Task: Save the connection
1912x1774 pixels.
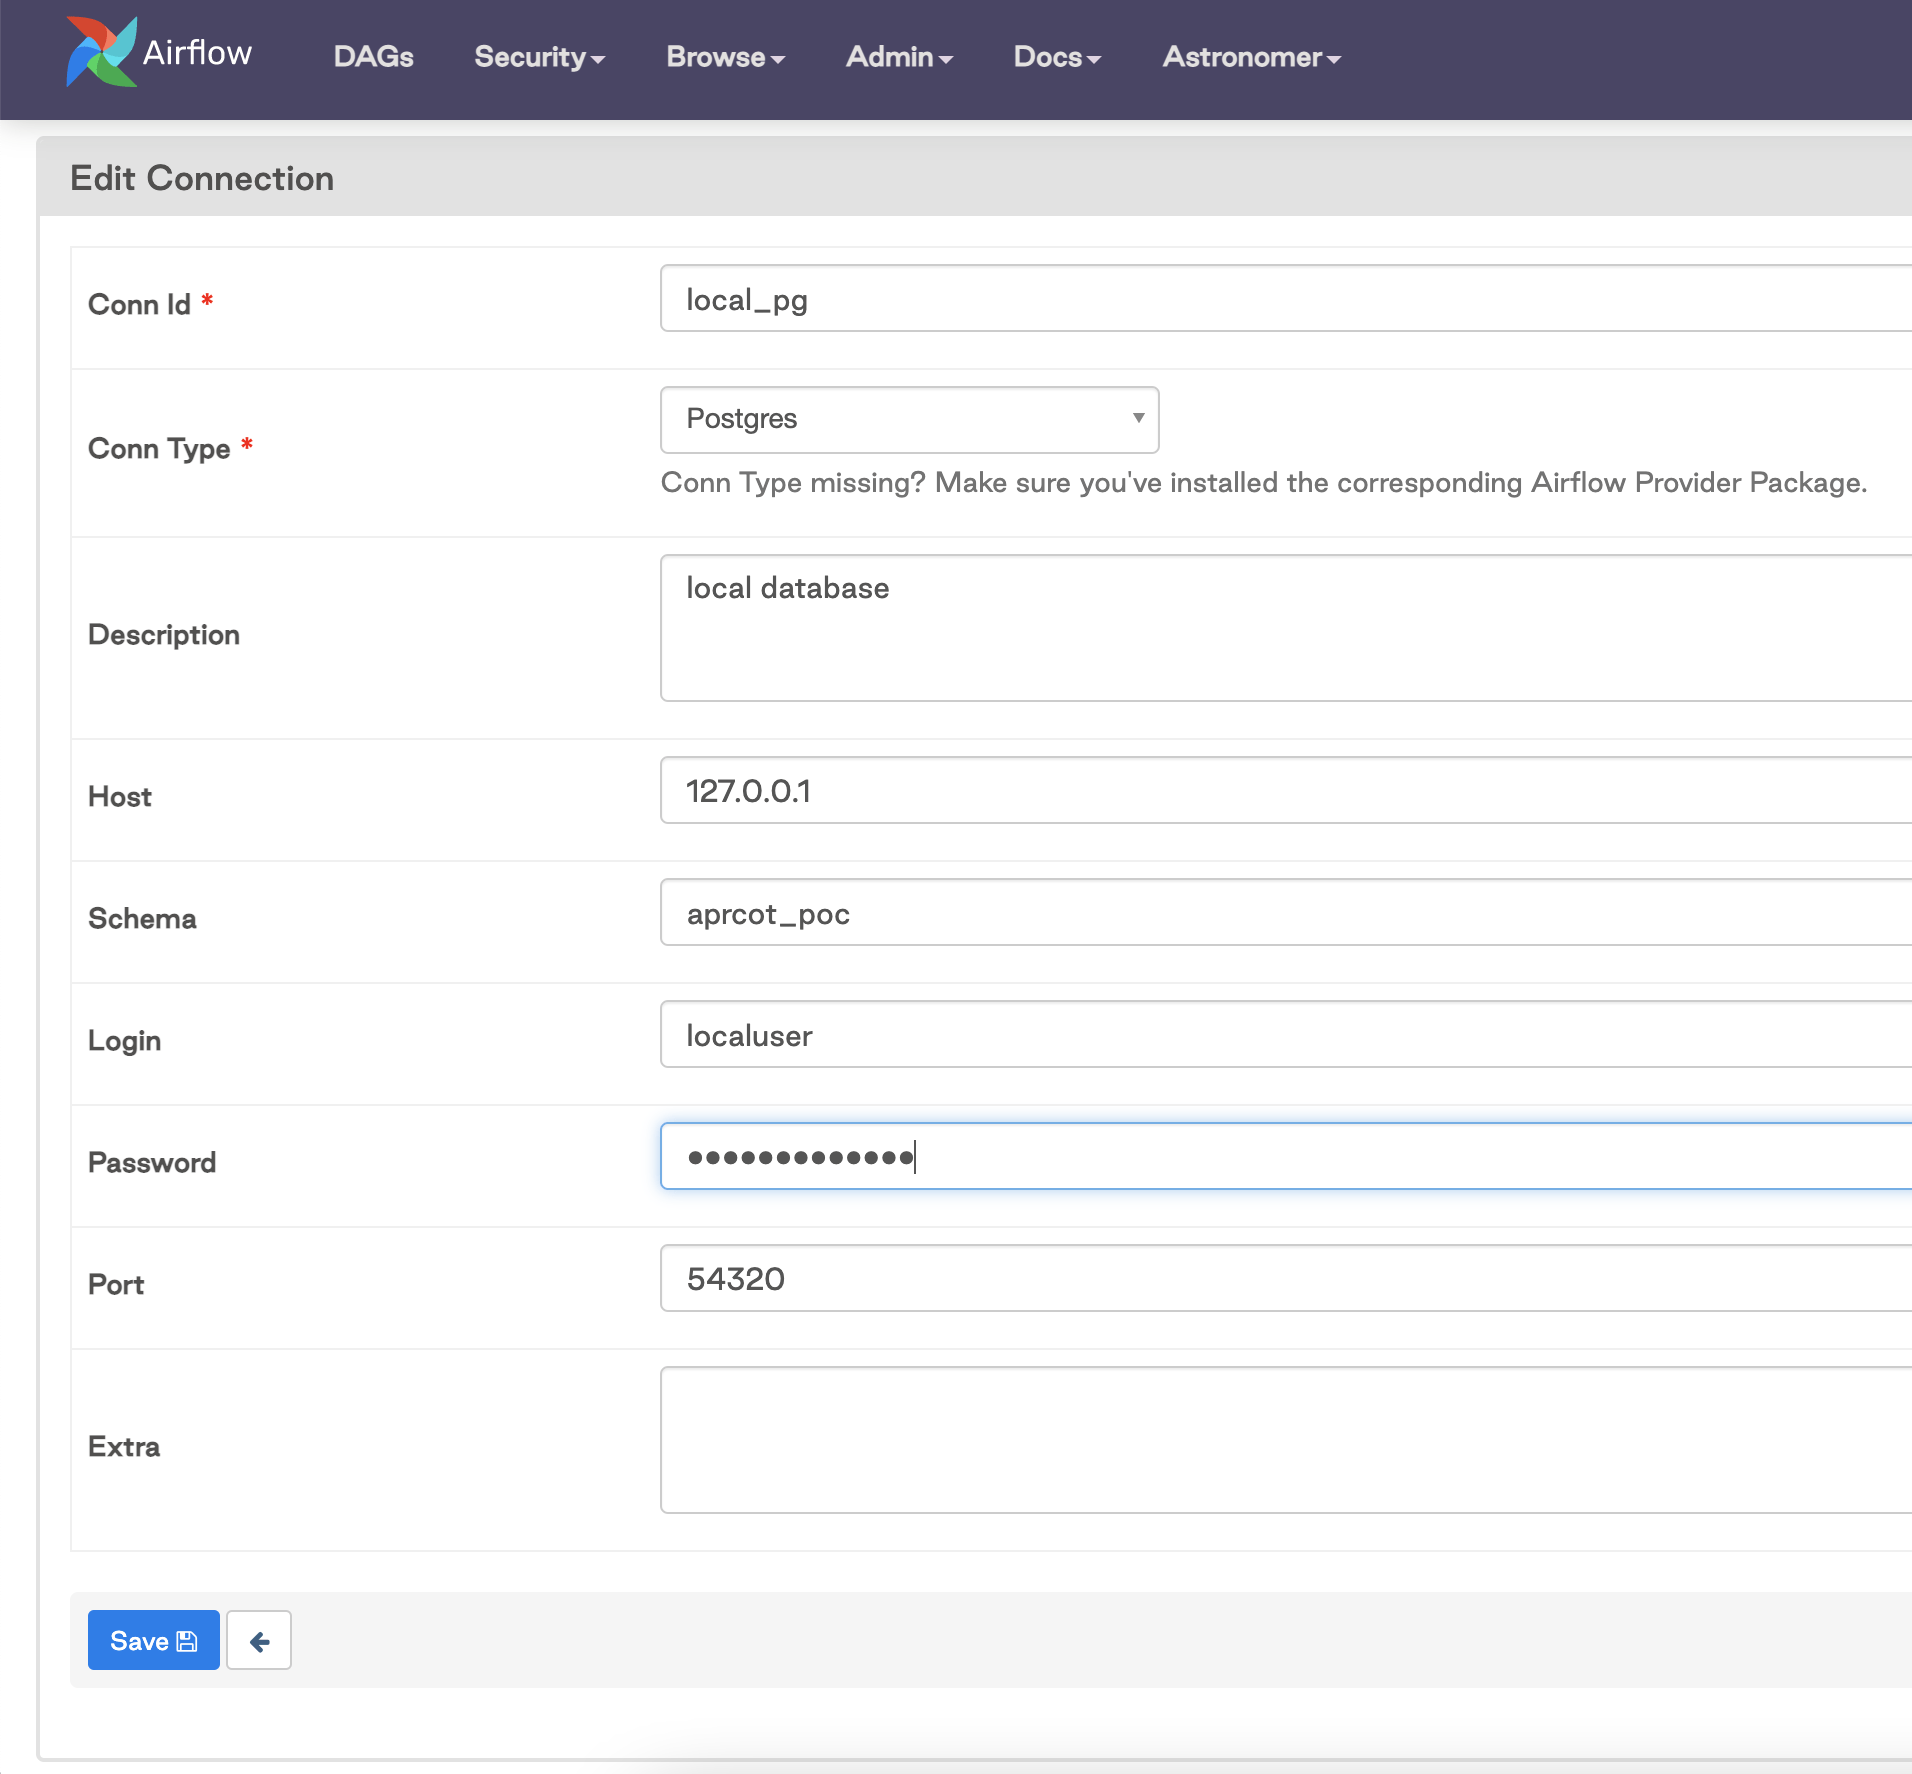Action: click(153, 1640)
